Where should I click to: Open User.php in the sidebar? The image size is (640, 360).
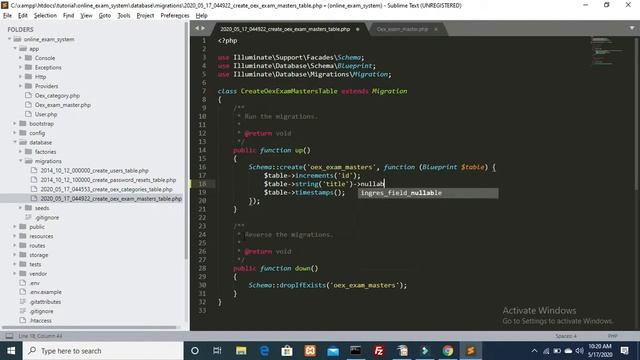point(46,114)
